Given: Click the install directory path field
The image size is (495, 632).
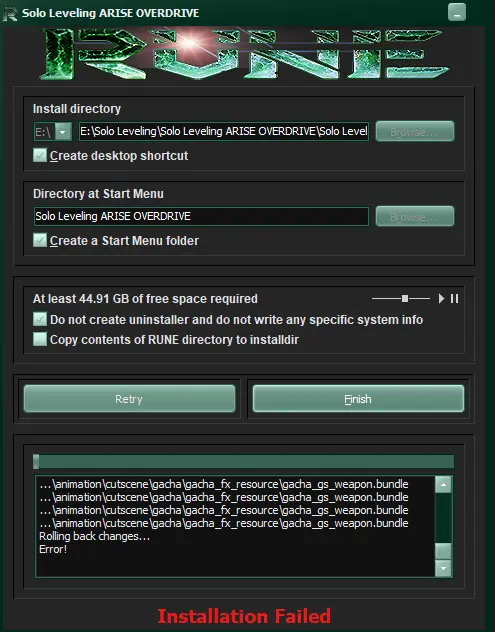Looking at the screenshot, I should tap(224, 131).
